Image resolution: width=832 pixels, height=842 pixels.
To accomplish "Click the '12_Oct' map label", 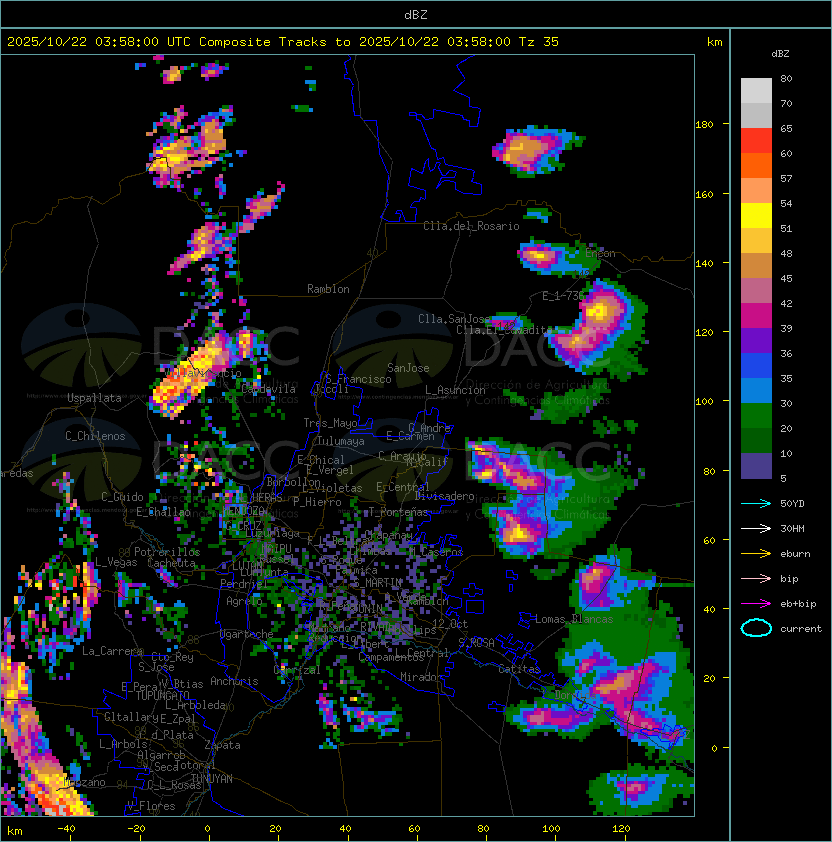I will [450, 624].
